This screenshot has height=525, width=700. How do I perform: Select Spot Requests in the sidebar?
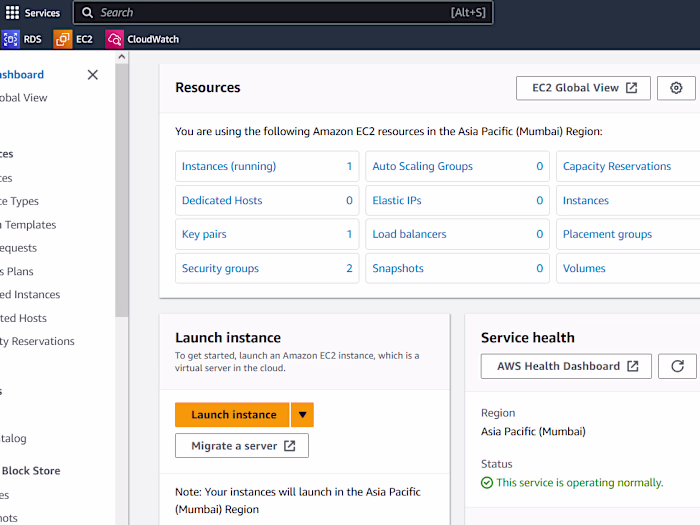tap(18, 248)
